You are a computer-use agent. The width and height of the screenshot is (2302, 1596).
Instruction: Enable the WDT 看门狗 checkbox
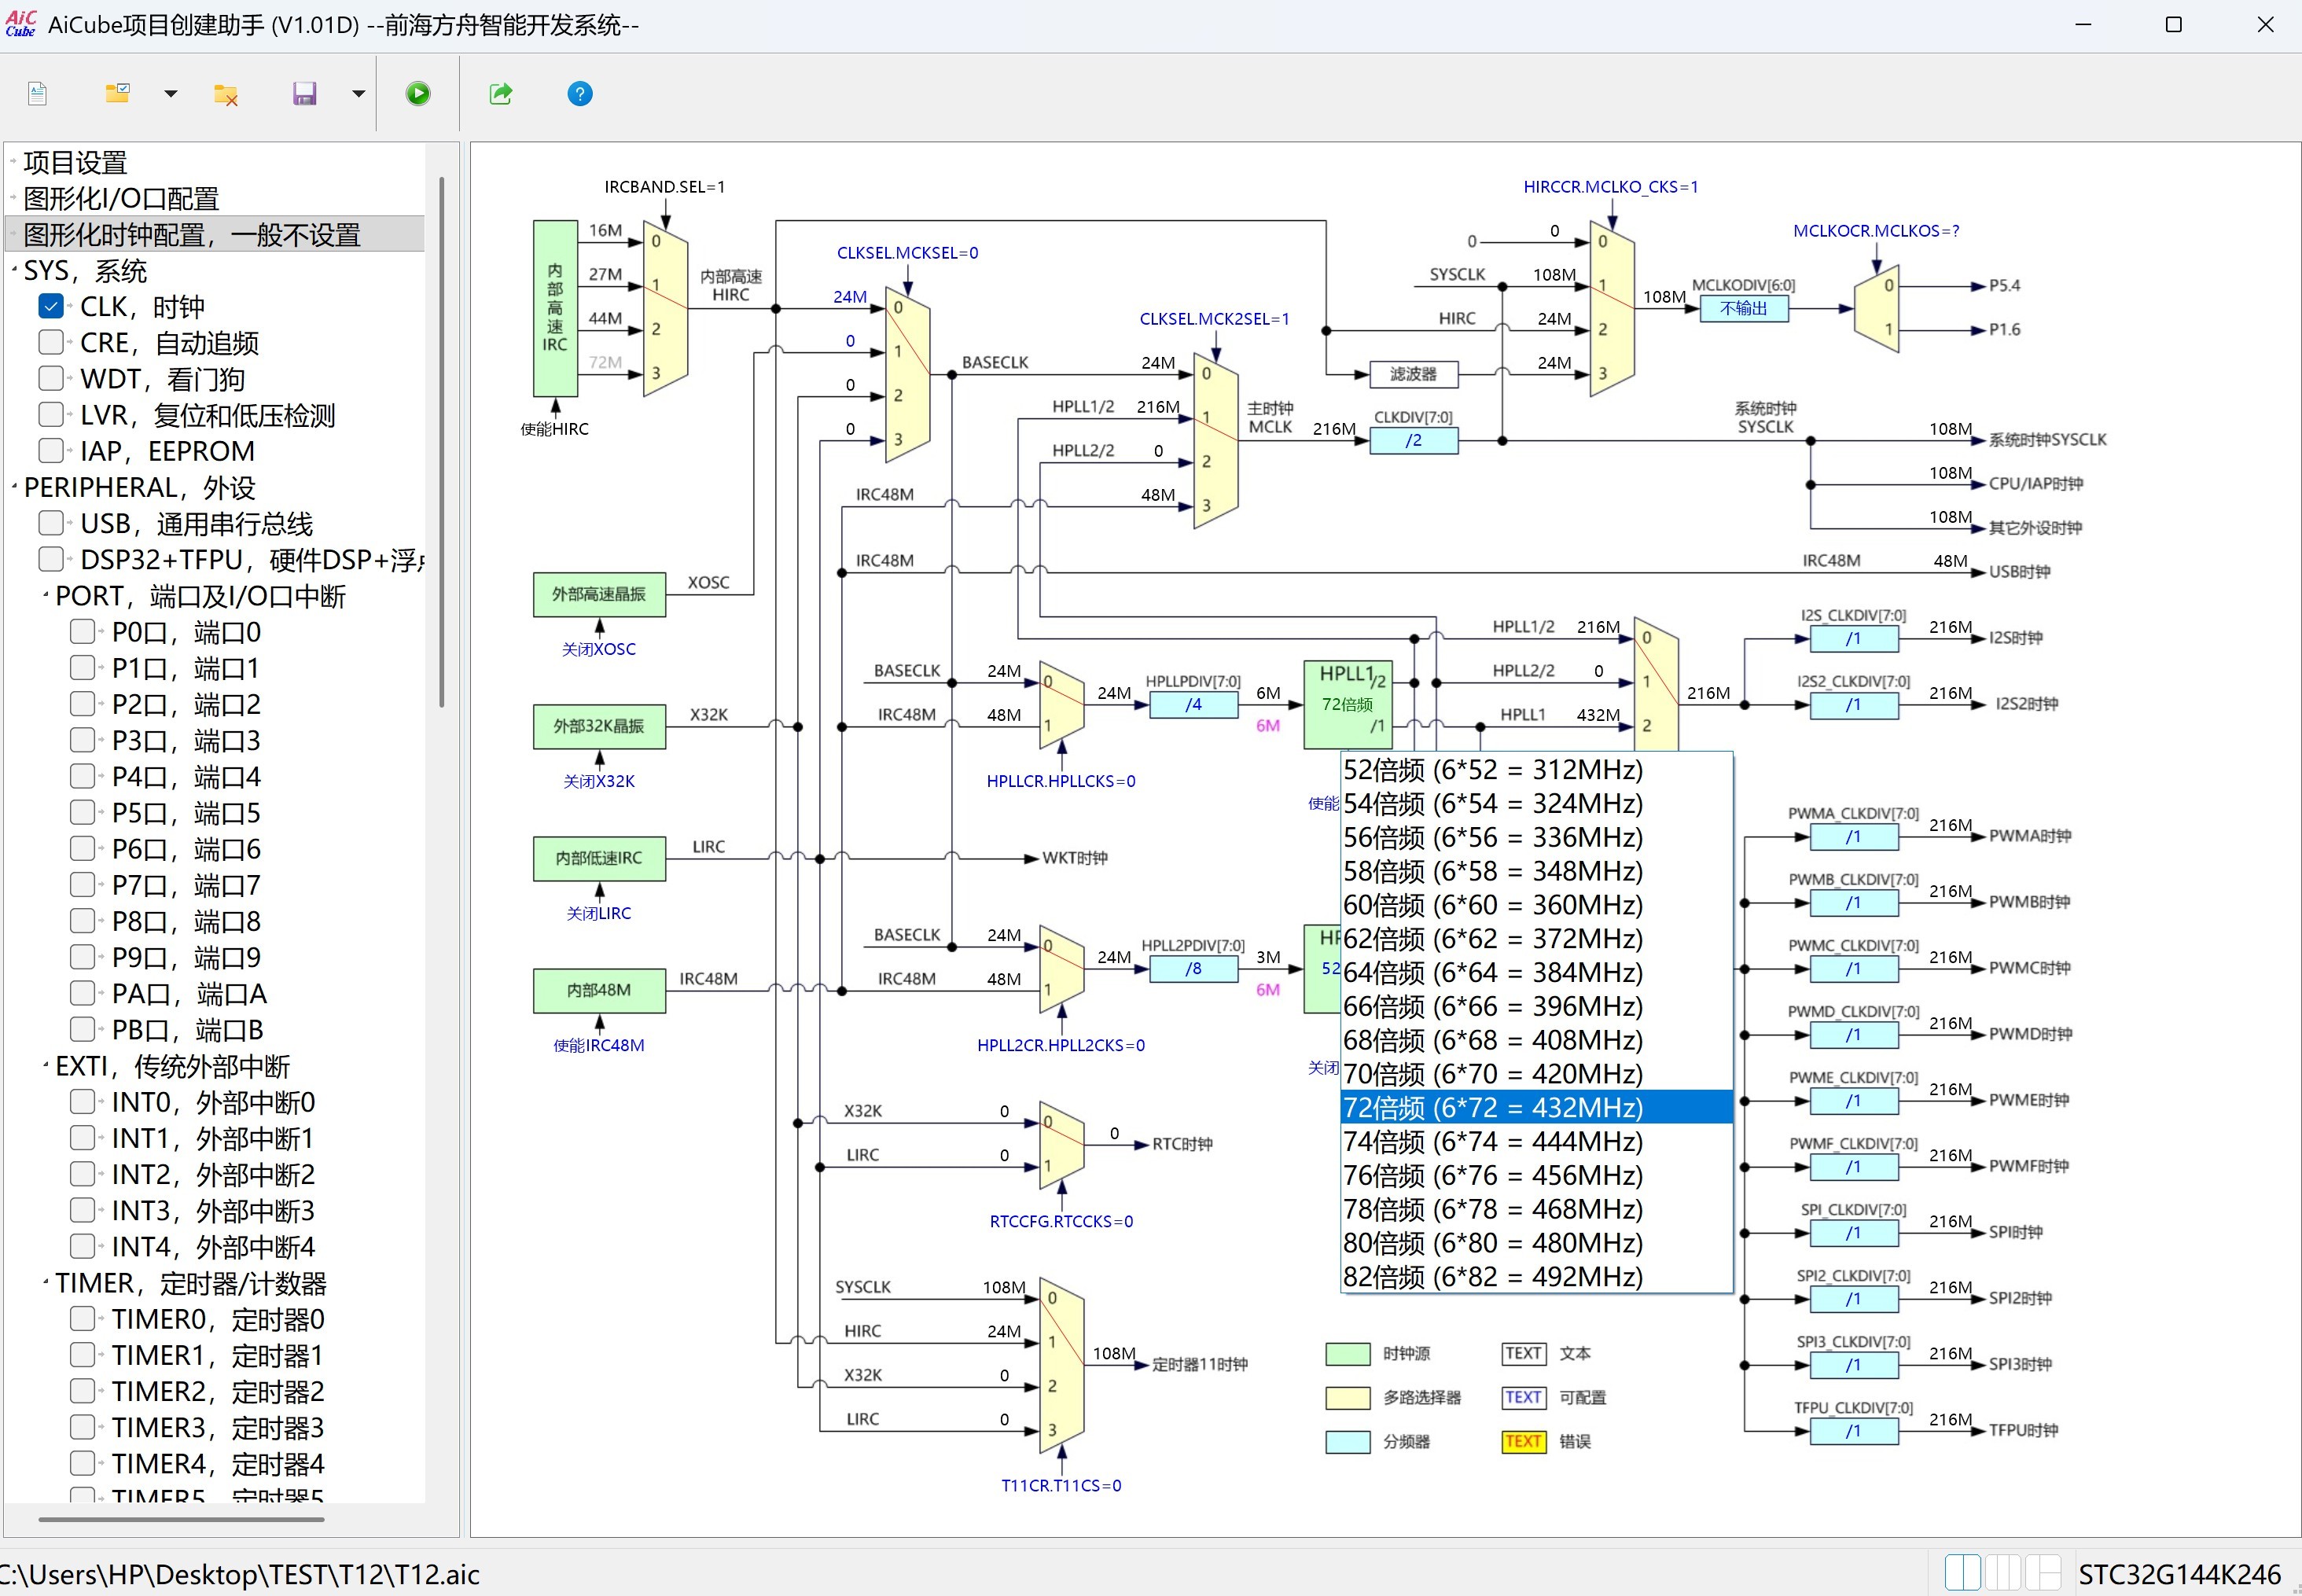pyautogui.click(x=51, y=378)
